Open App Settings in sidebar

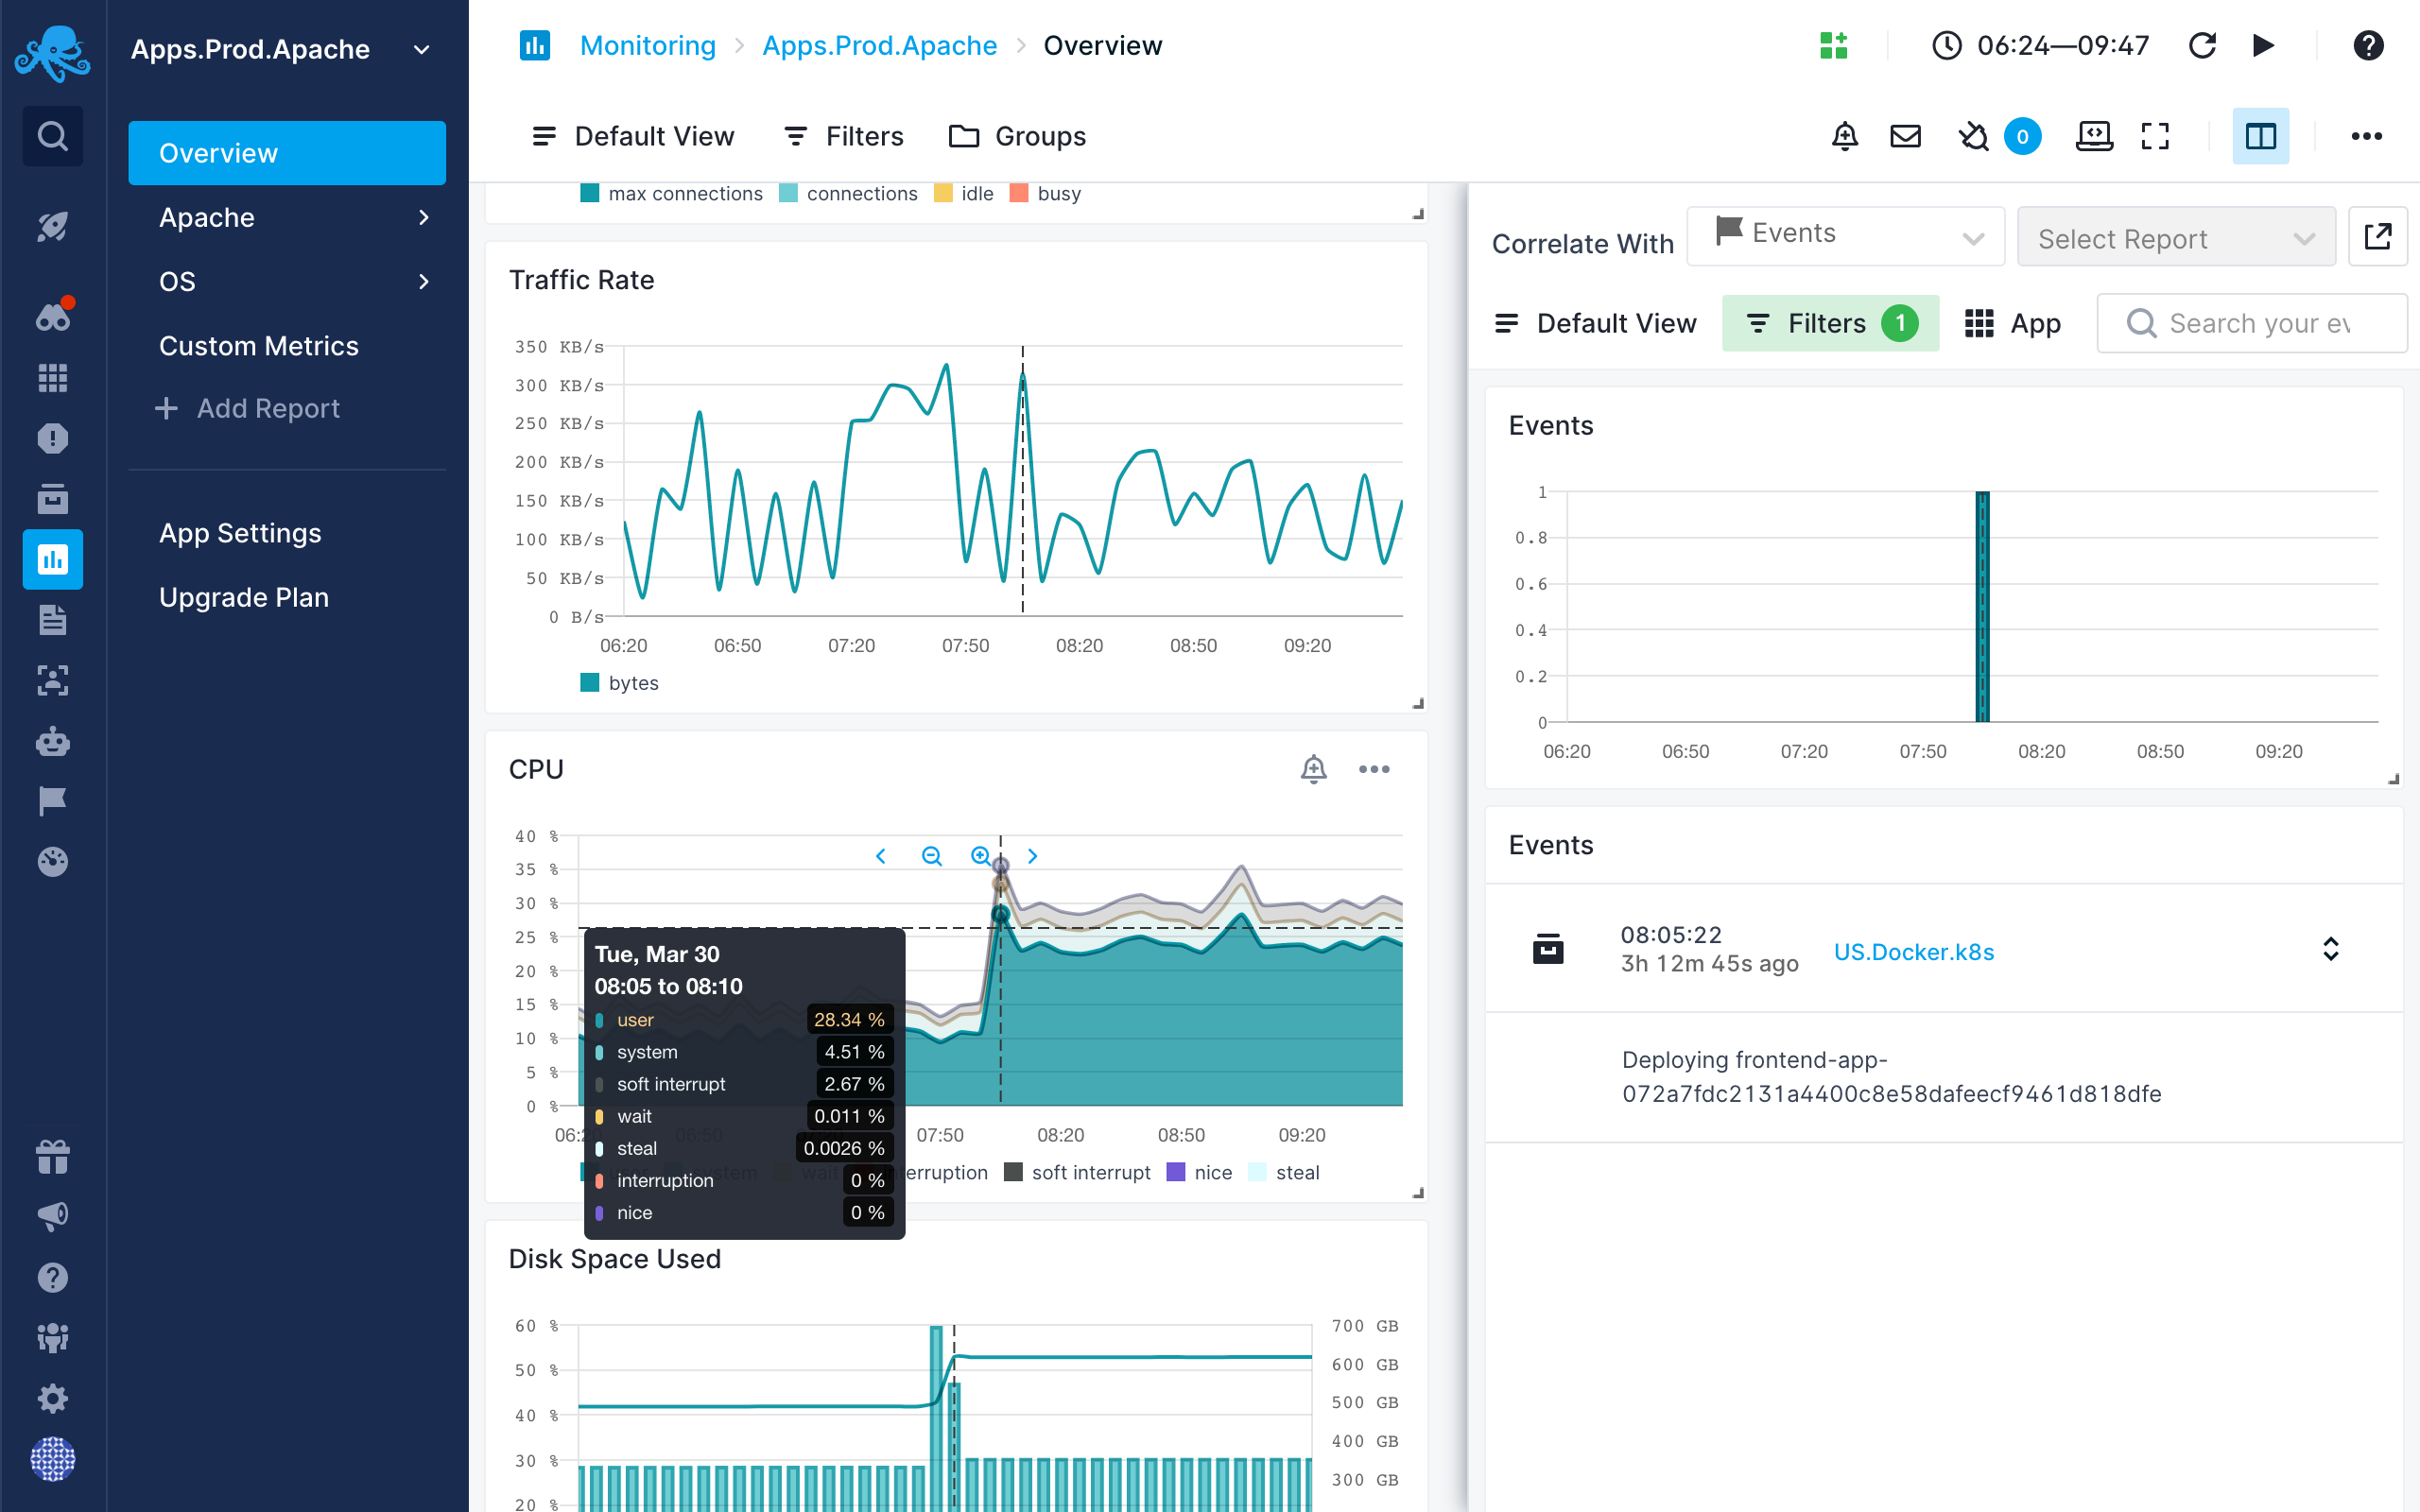point(238,533)
